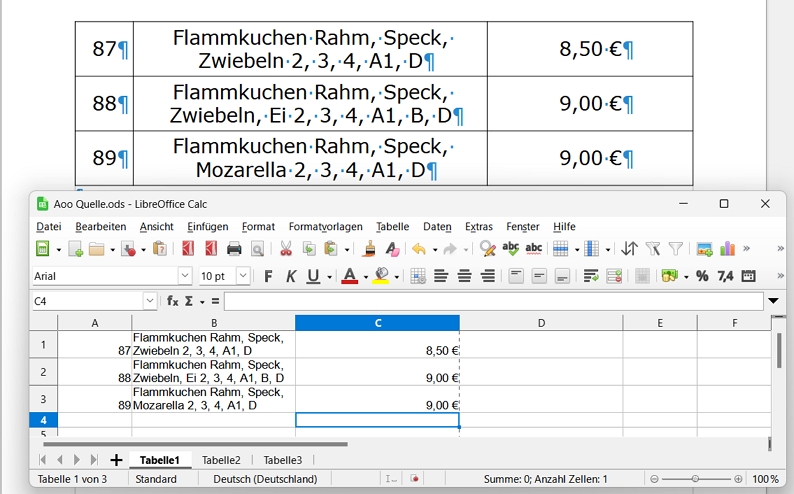Toggle italic formatting with the K button
794x494 pixels.
pos(291,276)
